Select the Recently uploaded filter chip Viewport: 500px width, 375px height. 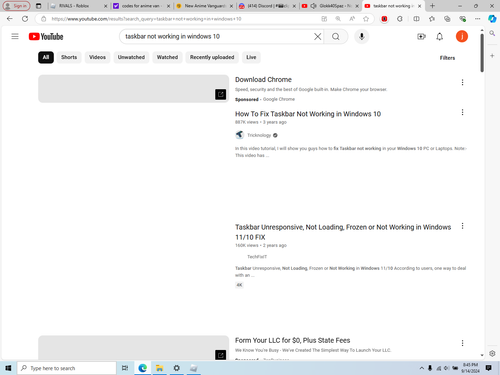click(212, 57)
